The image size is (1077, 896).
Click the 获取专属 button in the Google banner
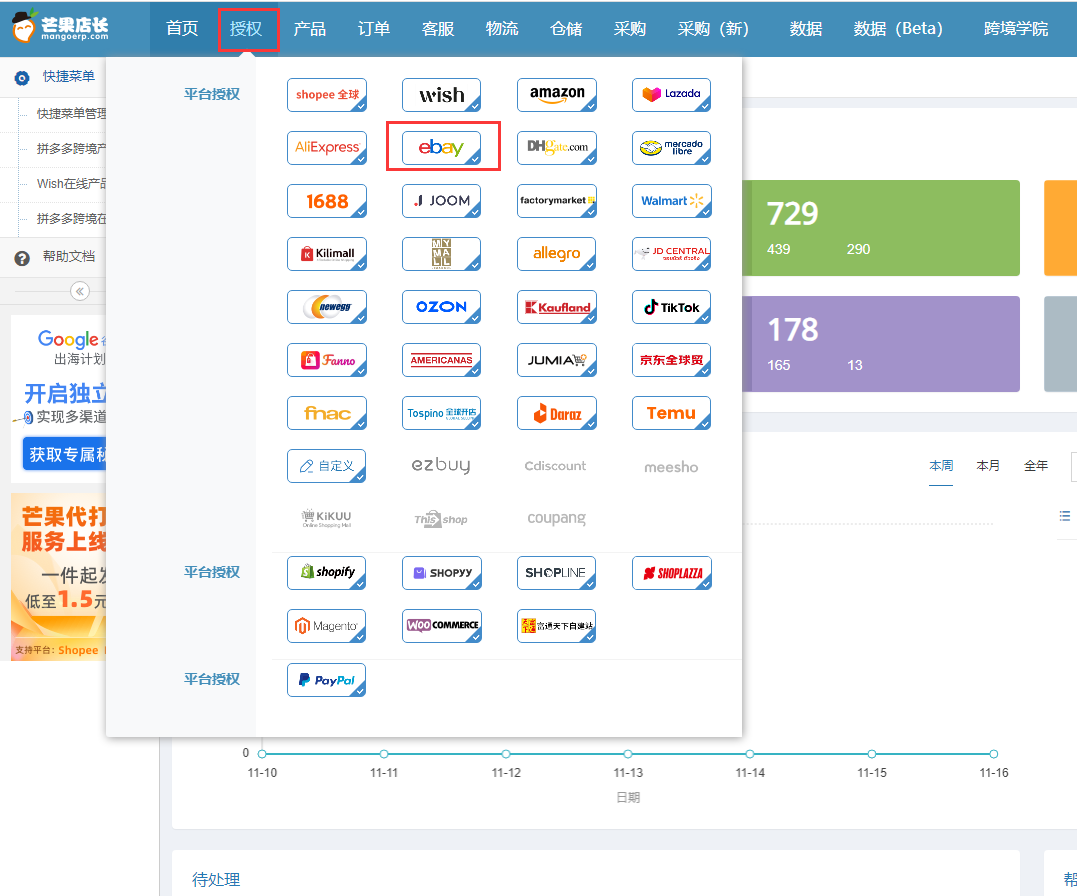[65, 454]
